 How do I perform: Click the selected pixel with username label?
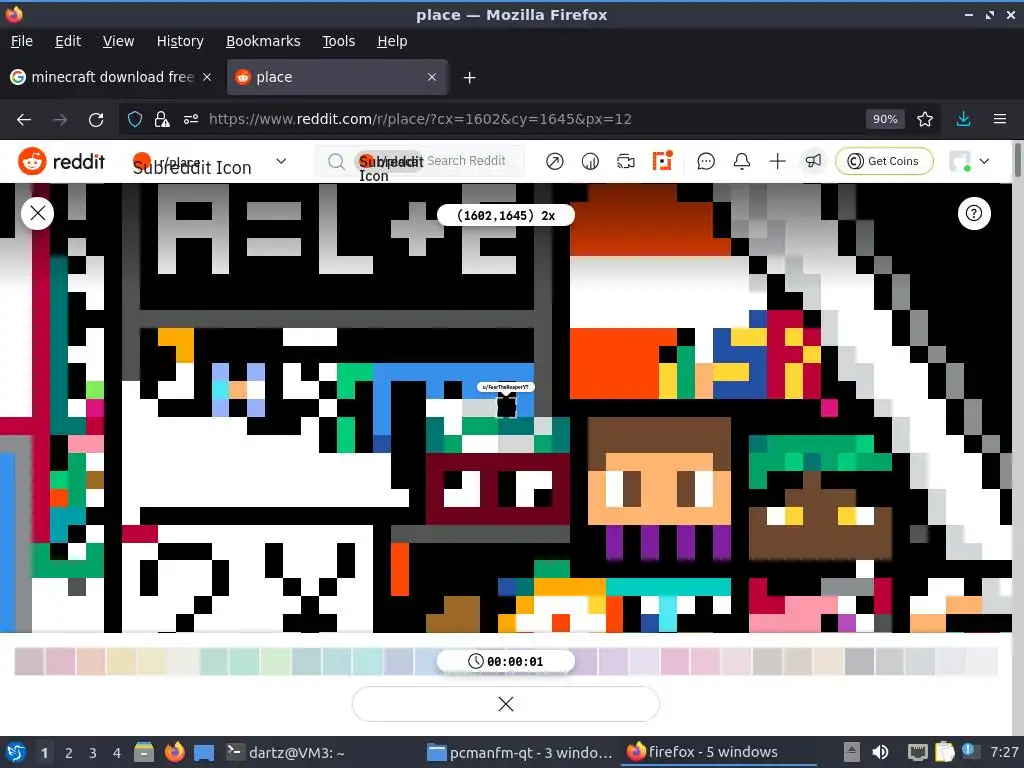(x=507, y=406)
